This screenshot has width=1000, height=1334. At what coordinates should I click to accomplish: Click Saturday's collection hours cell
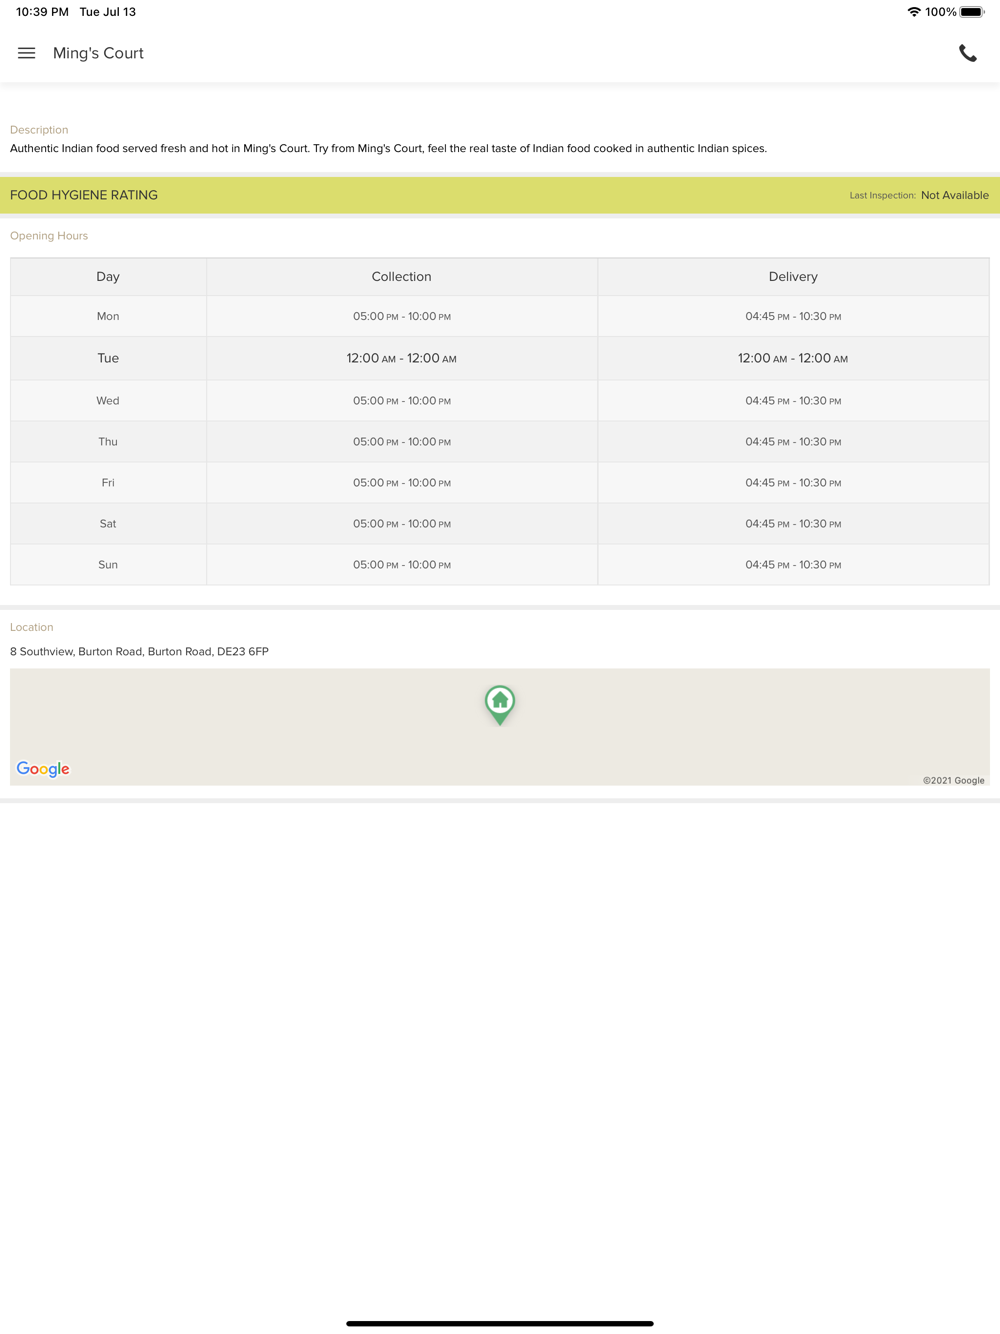(x=402, y=524)
